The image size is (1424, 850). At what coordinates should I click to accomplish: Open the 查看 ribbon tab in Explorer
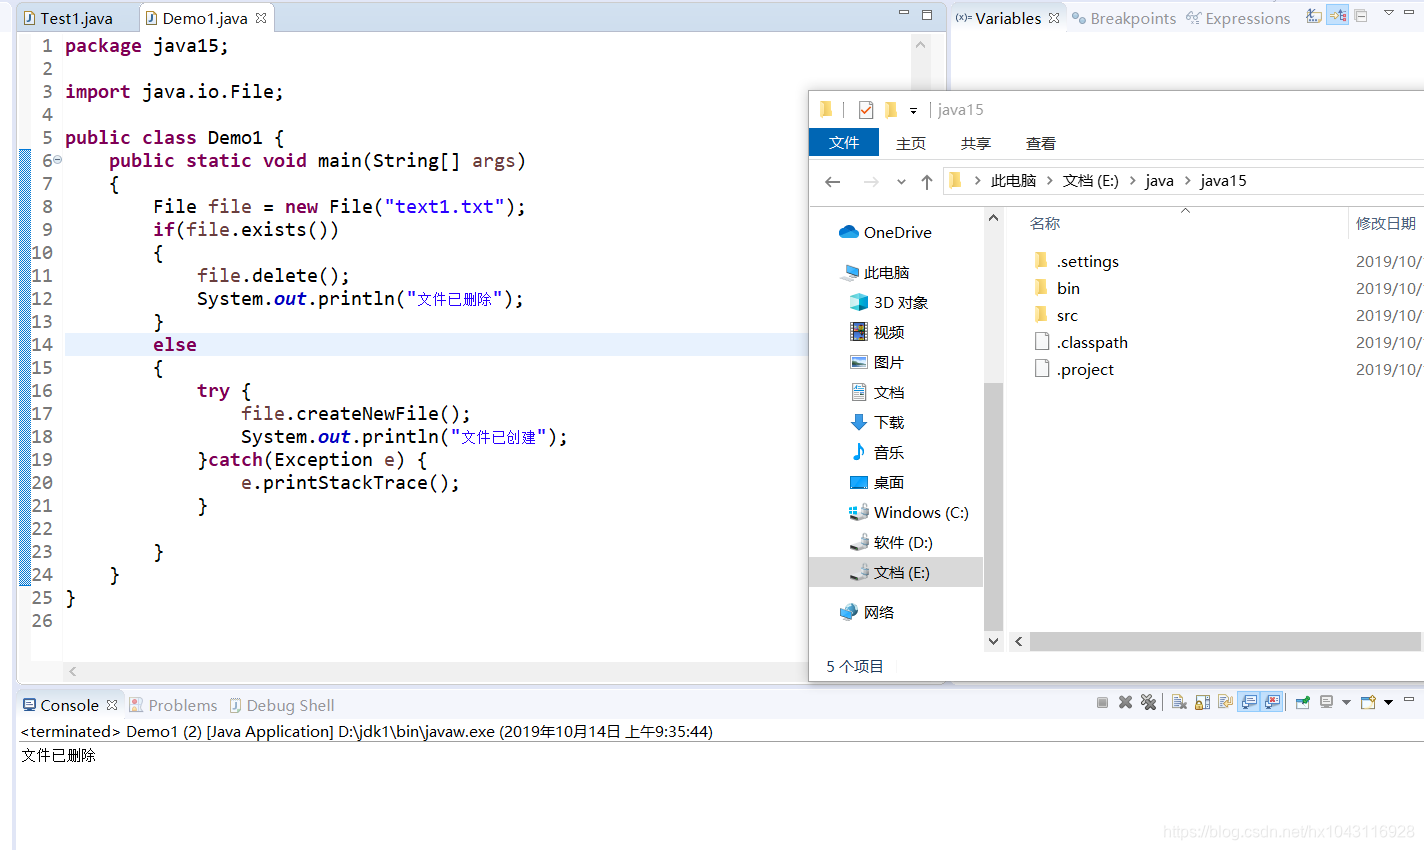pyautogui.click(x=1041, y=143)
